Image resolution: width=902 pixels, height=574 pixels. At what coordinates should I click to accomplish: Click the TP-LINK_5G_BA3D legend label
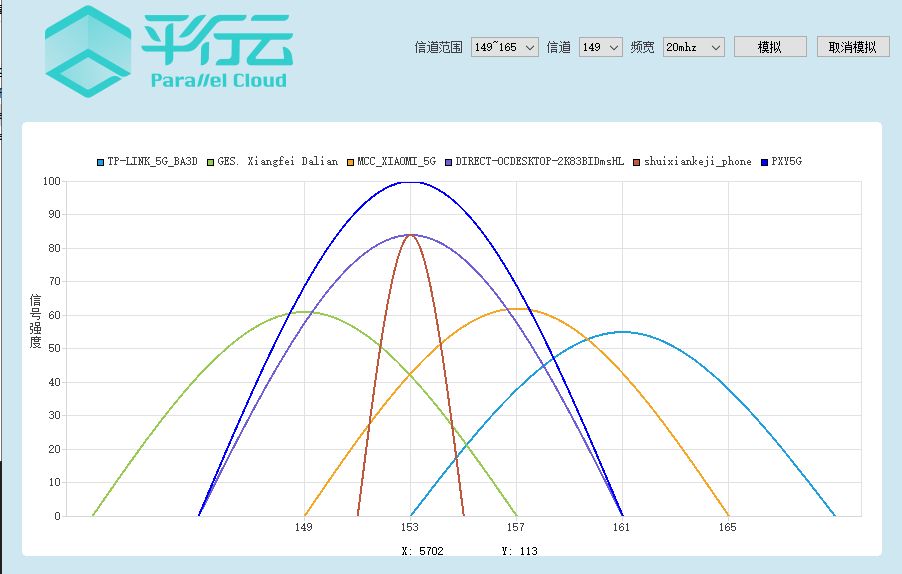[x=152, y=162]
